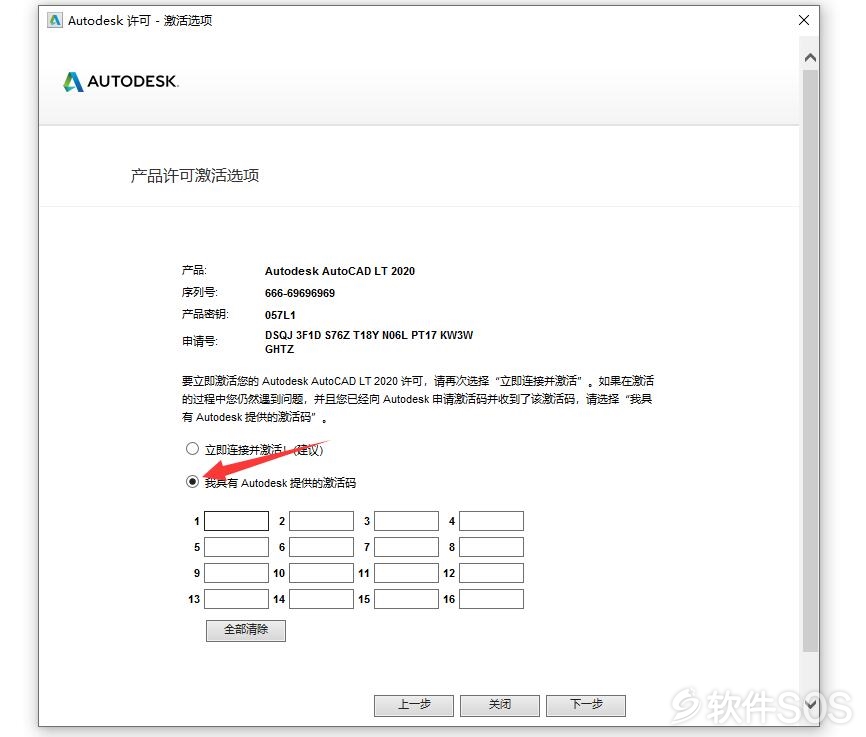Viewport: 866px width, 737px height.
Task: Click activation code field 14
Action: [x=321, y=599]
